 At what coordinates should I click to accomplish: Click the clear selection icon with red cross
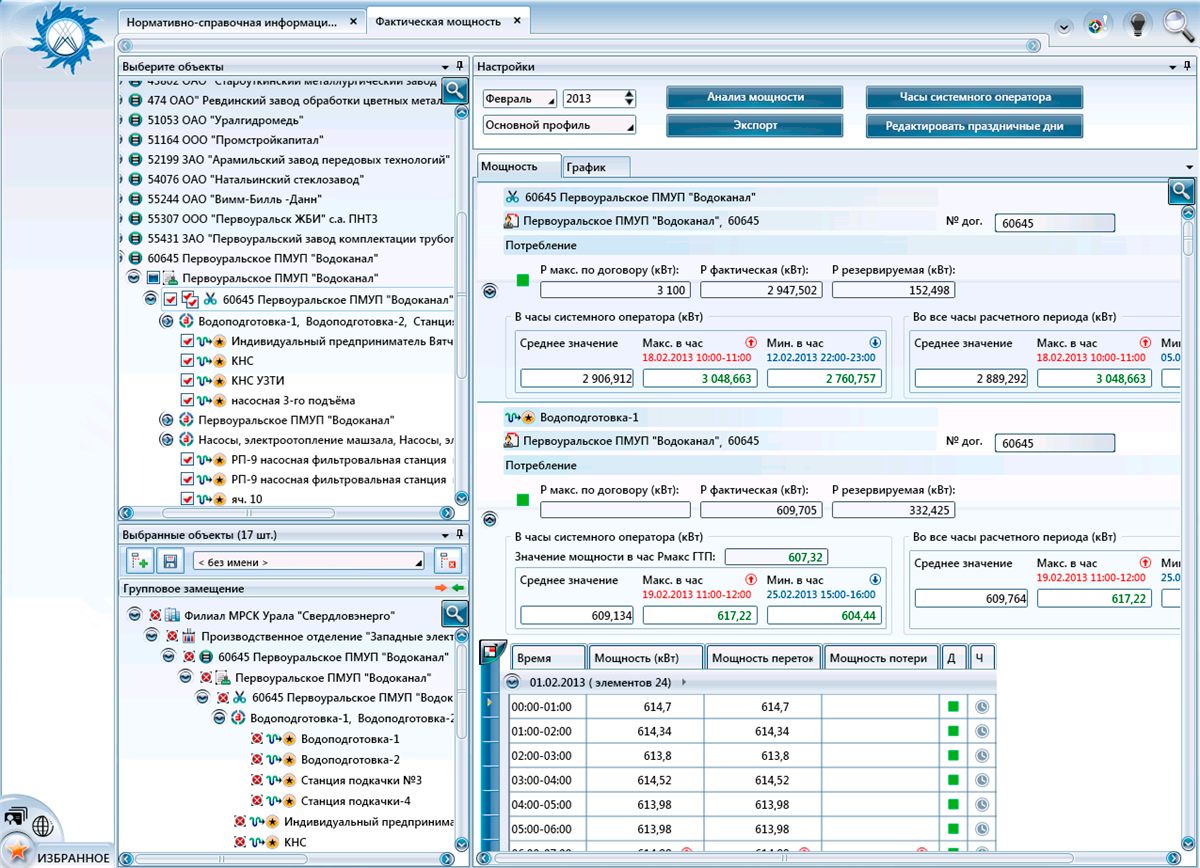449,561
